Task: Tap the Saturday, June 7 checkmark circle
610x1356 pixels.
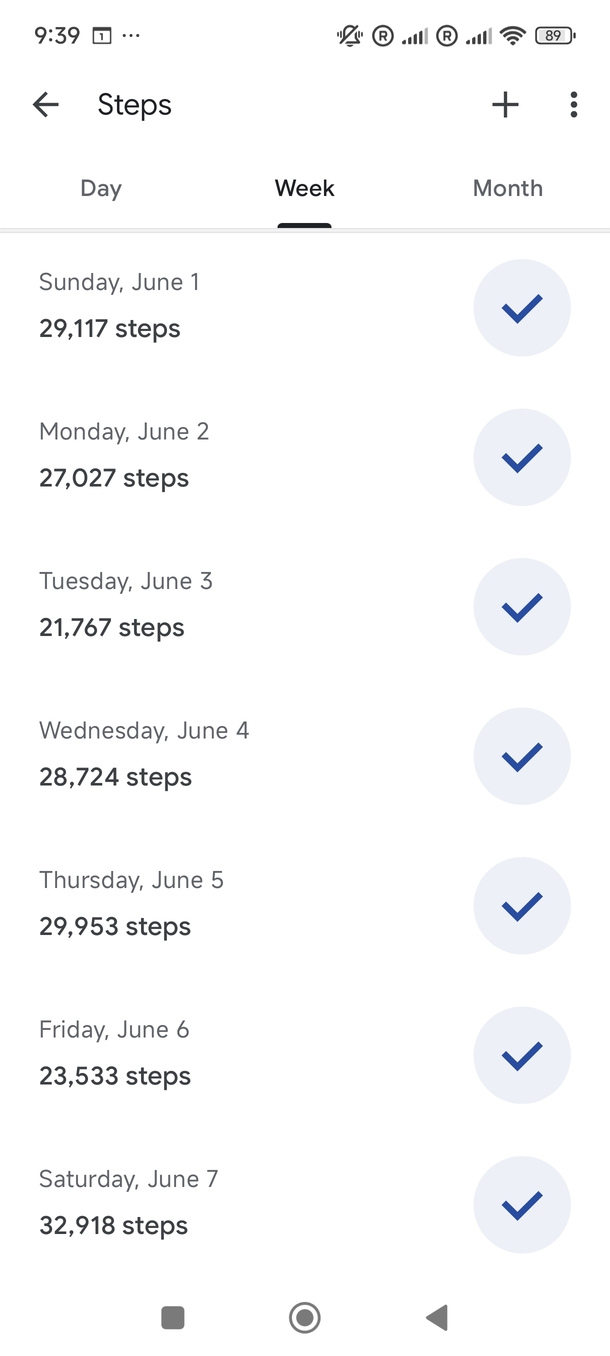Action: [521, 1205]
